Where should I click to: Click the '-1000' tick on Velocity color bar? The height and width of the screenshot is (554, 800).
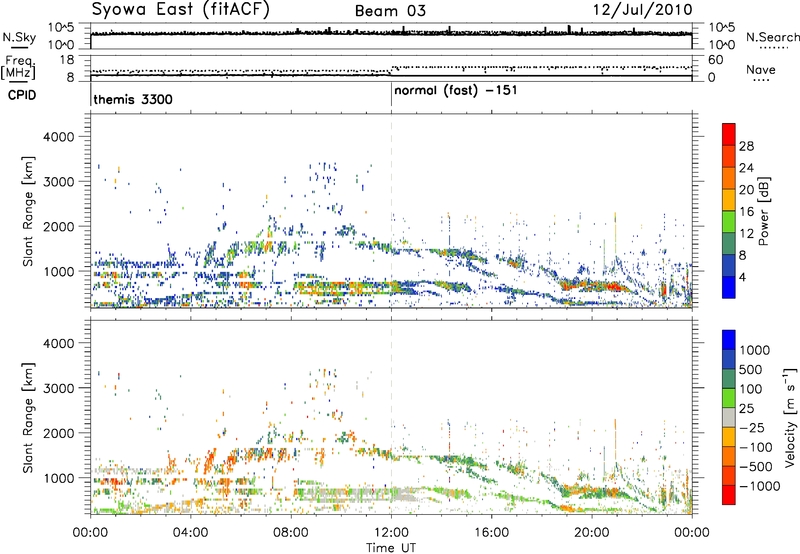coord(759,486)
